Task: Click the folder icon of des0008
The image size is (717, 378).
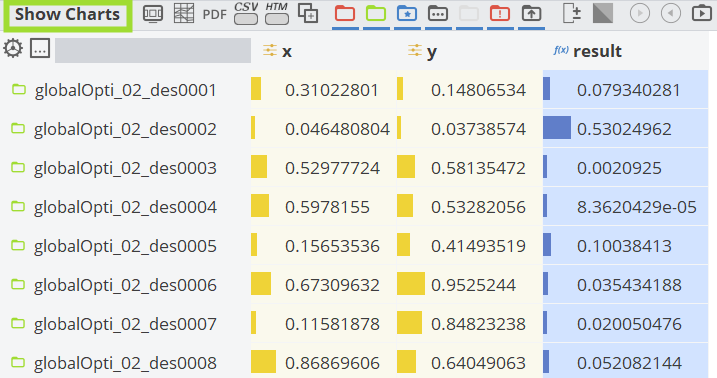Action: pos(18,362)
